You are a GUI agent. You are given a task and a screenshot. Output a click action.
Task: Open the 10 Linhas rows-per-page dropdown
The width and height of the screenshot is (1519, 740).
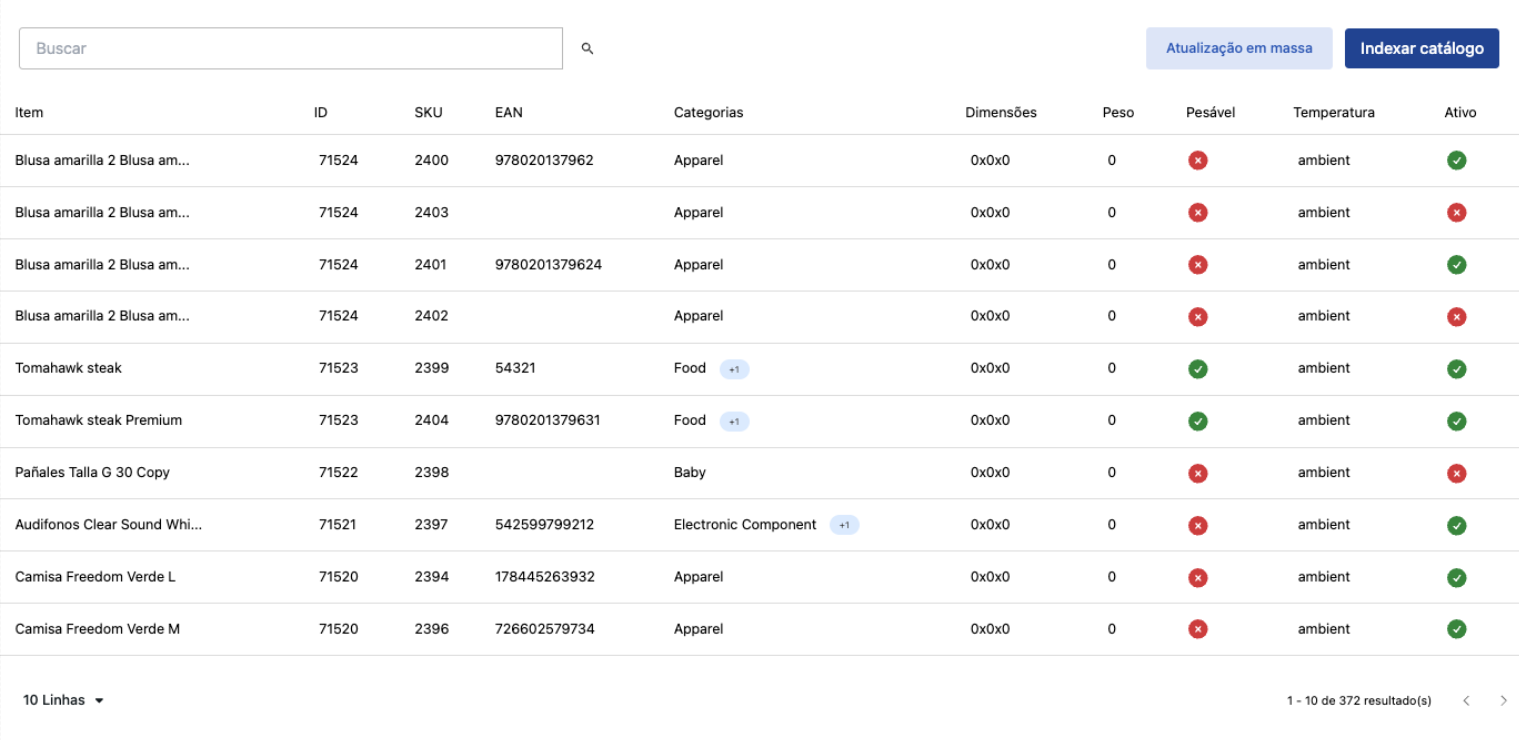(x=64, y=700)
